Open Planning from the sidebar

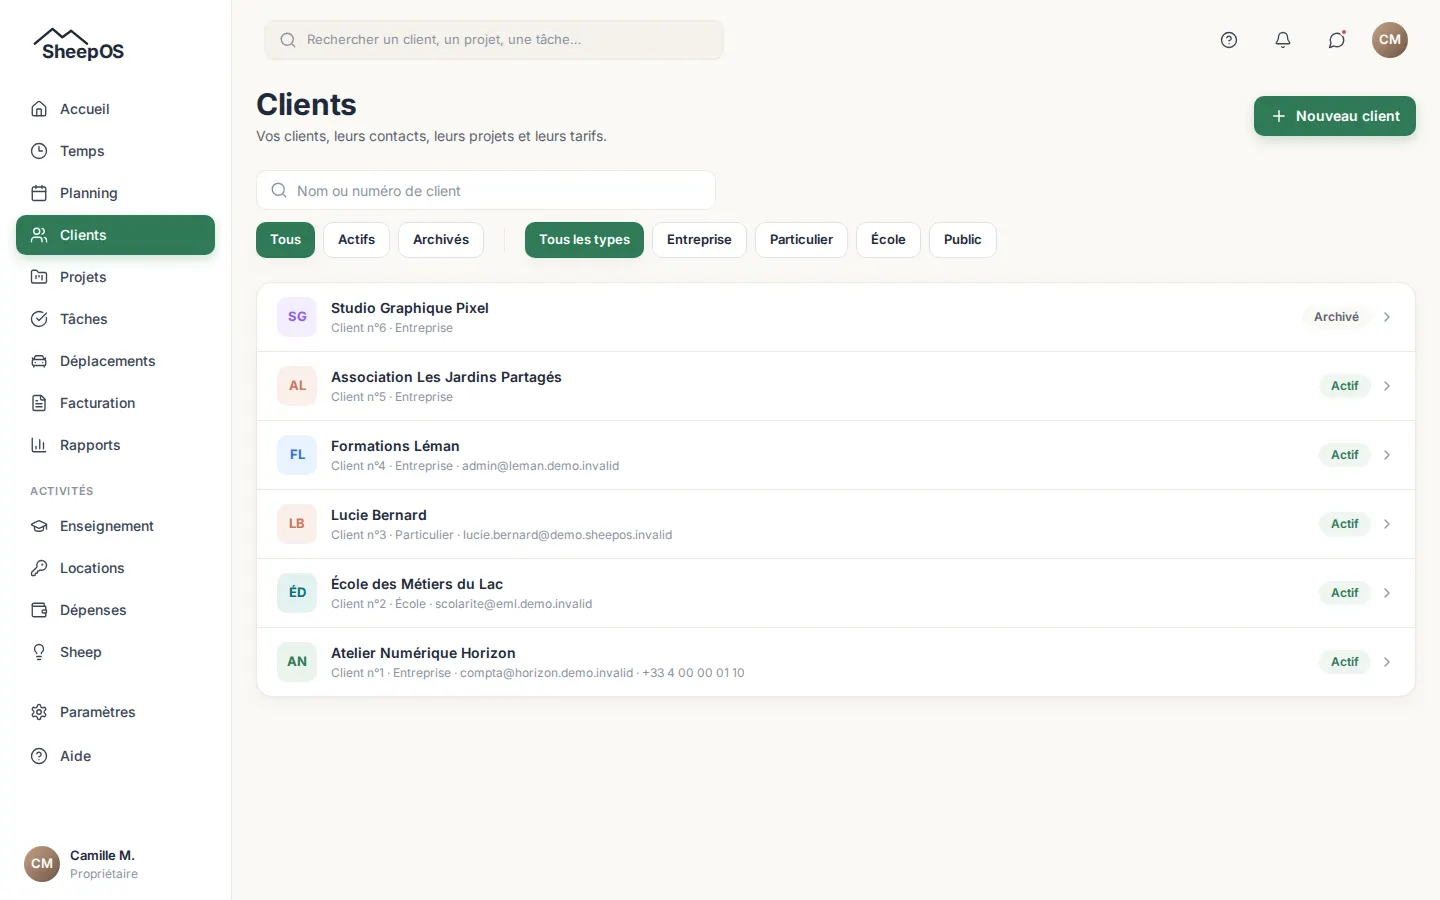(x=115, y=193)
